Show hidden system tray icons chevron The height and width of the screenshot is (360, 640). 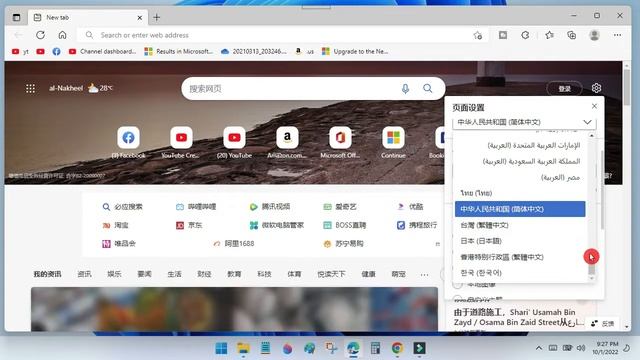point(539,348)
